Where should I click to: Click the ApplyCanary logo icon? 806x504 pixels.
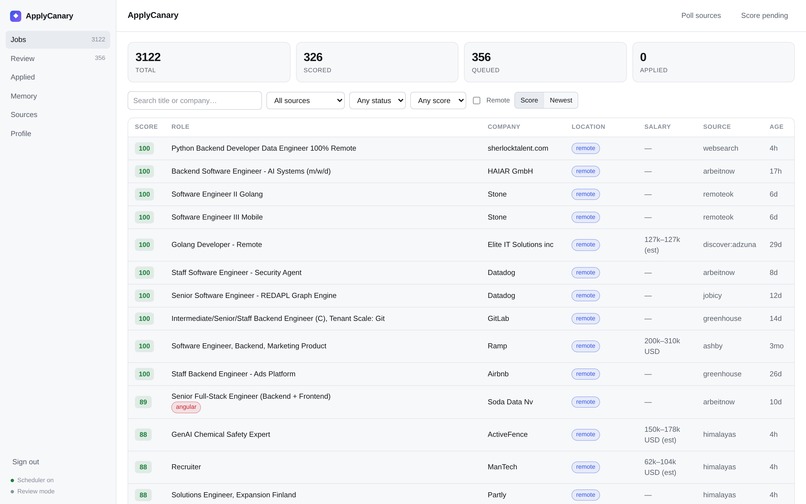click(15, 16)
